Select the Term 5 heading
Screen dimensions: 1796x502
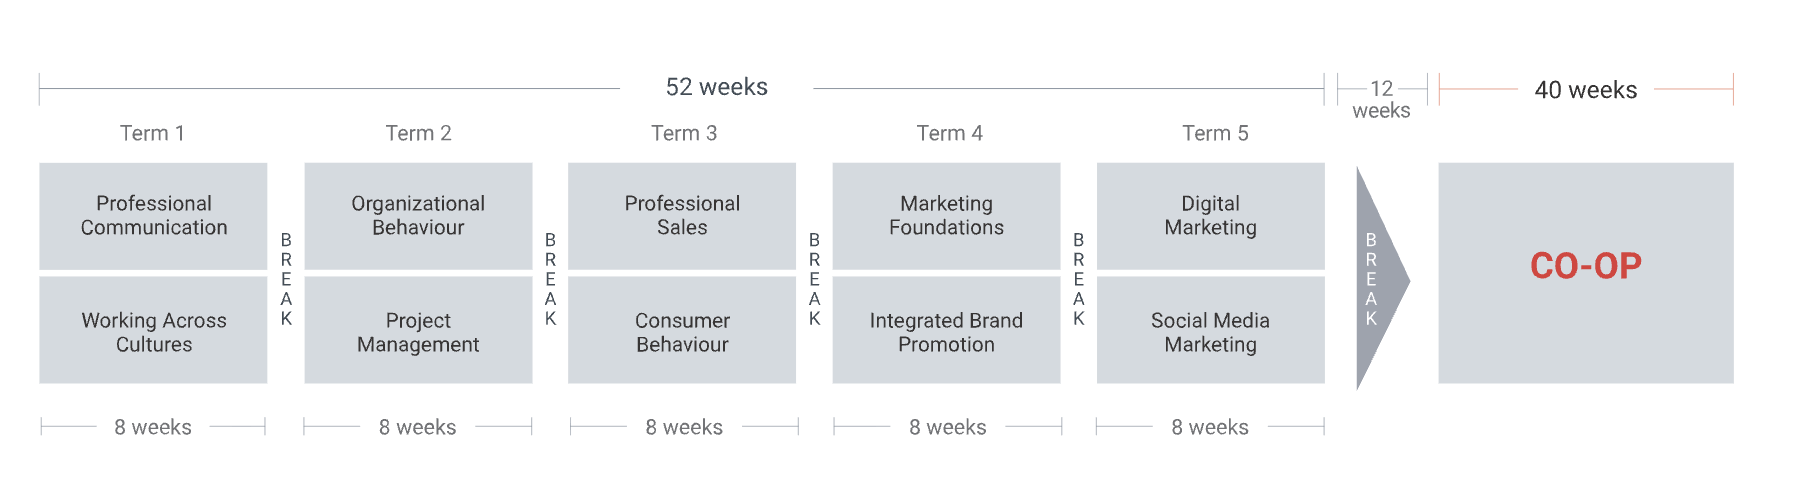[1215, 133]
